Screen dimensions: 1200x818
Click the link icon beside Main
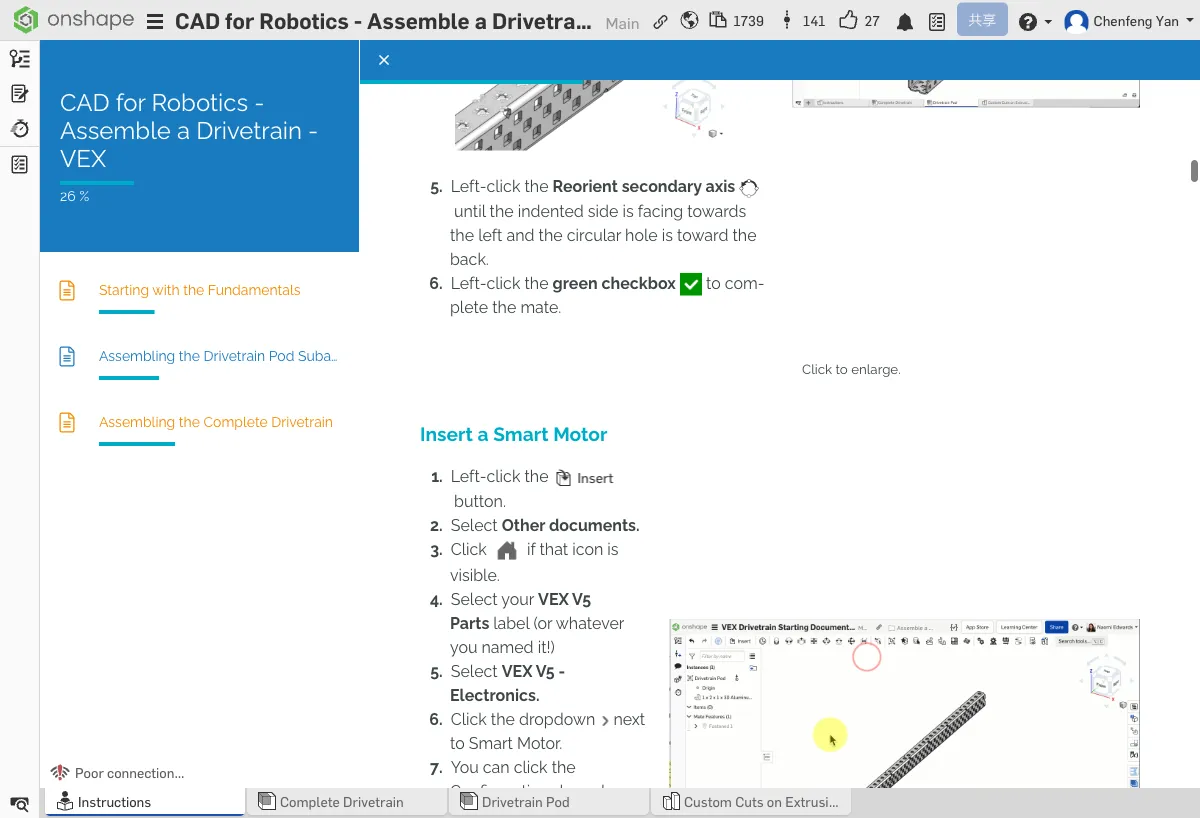pyautogui.click(x=660, y=22)
